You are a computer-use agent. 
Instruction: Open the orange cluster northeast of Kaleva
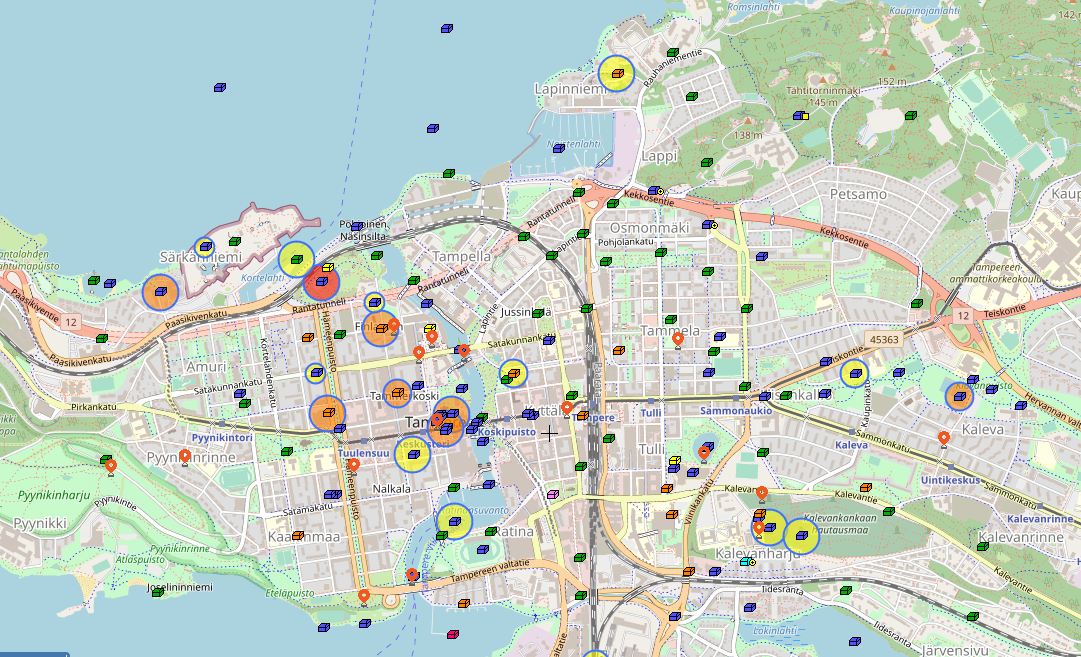point(959,397)
